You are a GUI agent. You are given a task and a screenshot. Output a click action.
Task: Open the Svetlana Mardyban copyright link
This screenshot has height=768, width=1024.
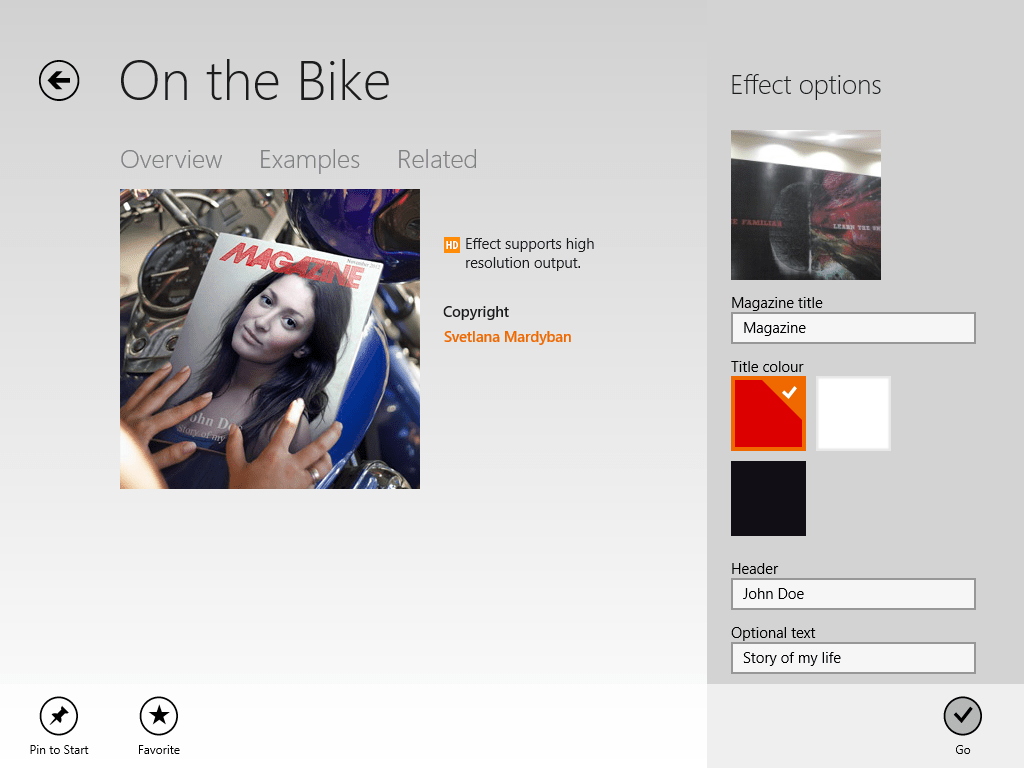[x=507, y=337]
